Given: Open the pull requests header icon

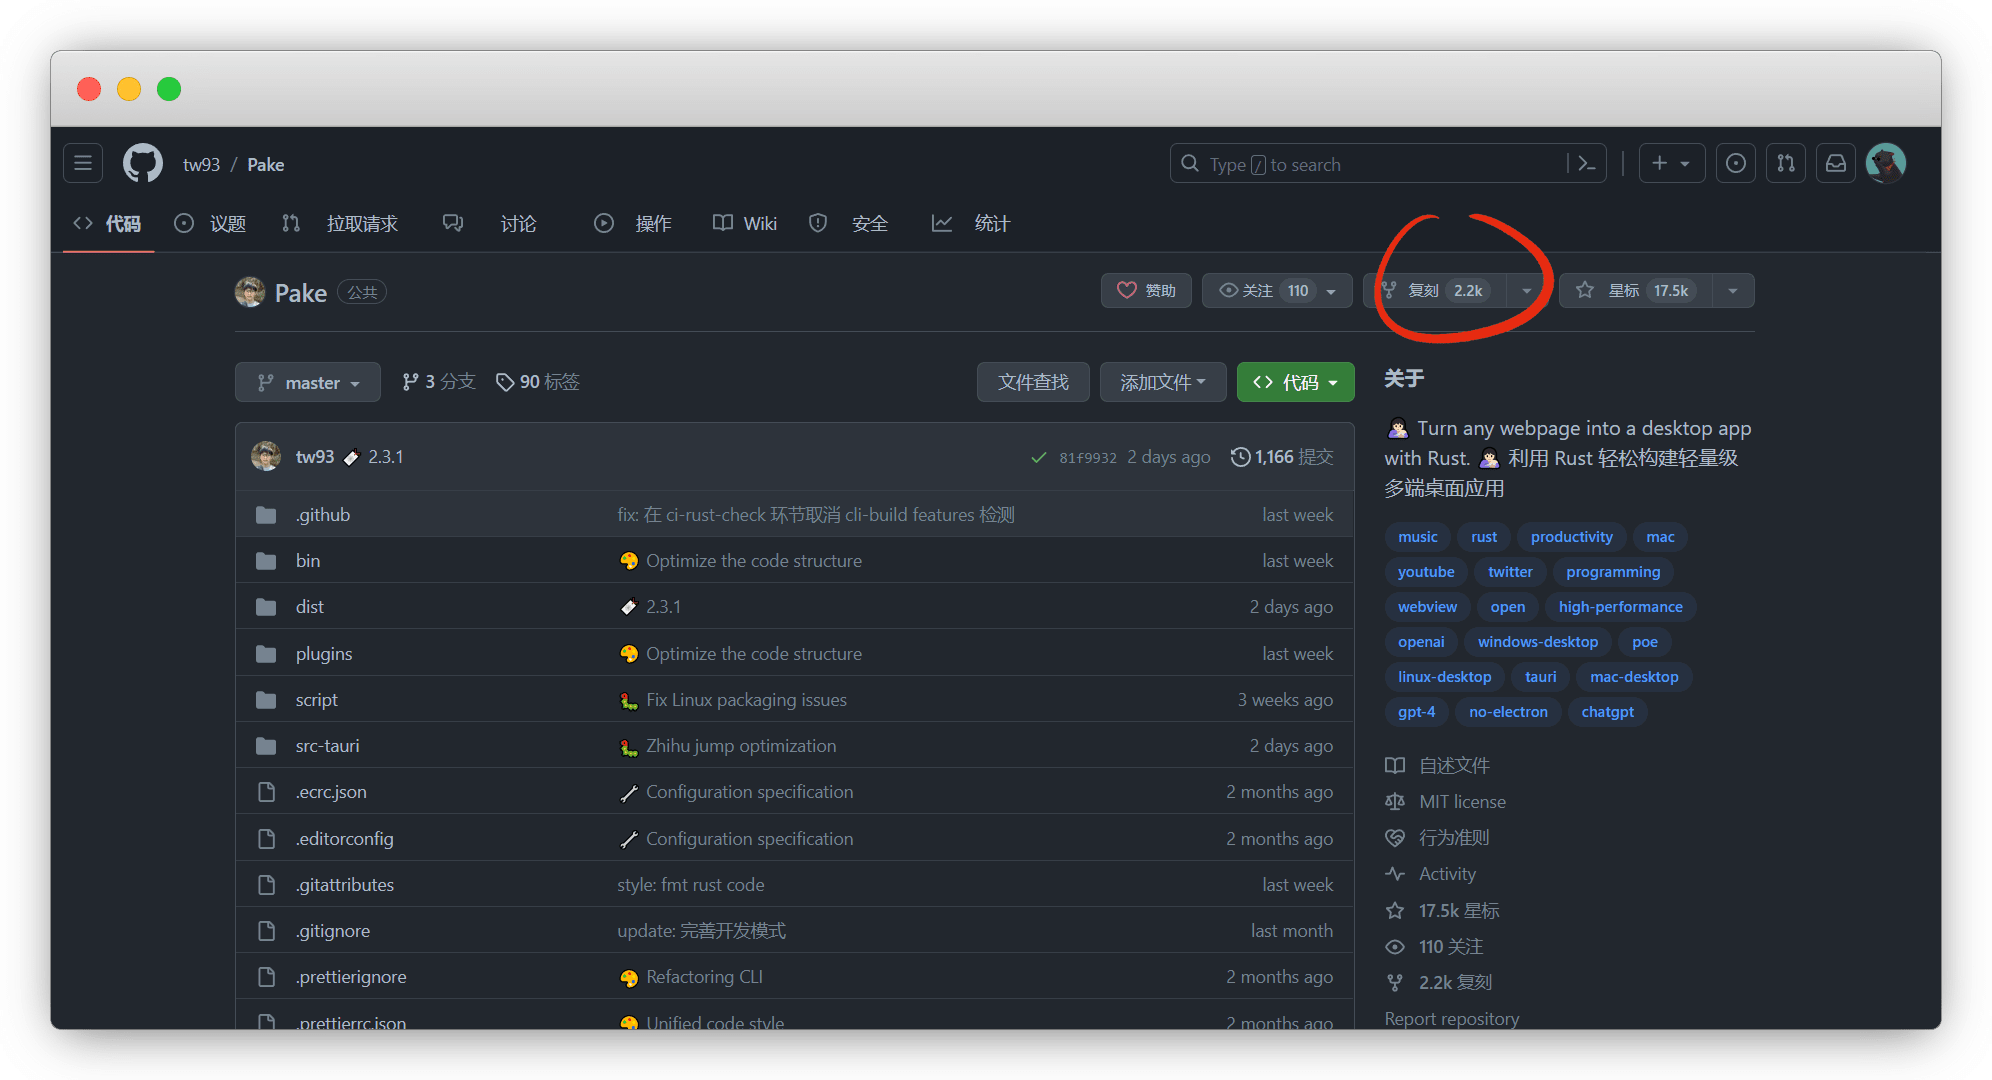Looking at the screenshot, I should click(1786, 163).
